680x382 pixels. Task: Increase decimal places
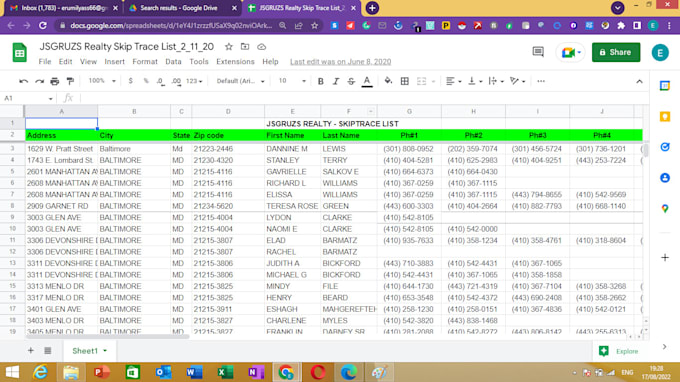176,81
